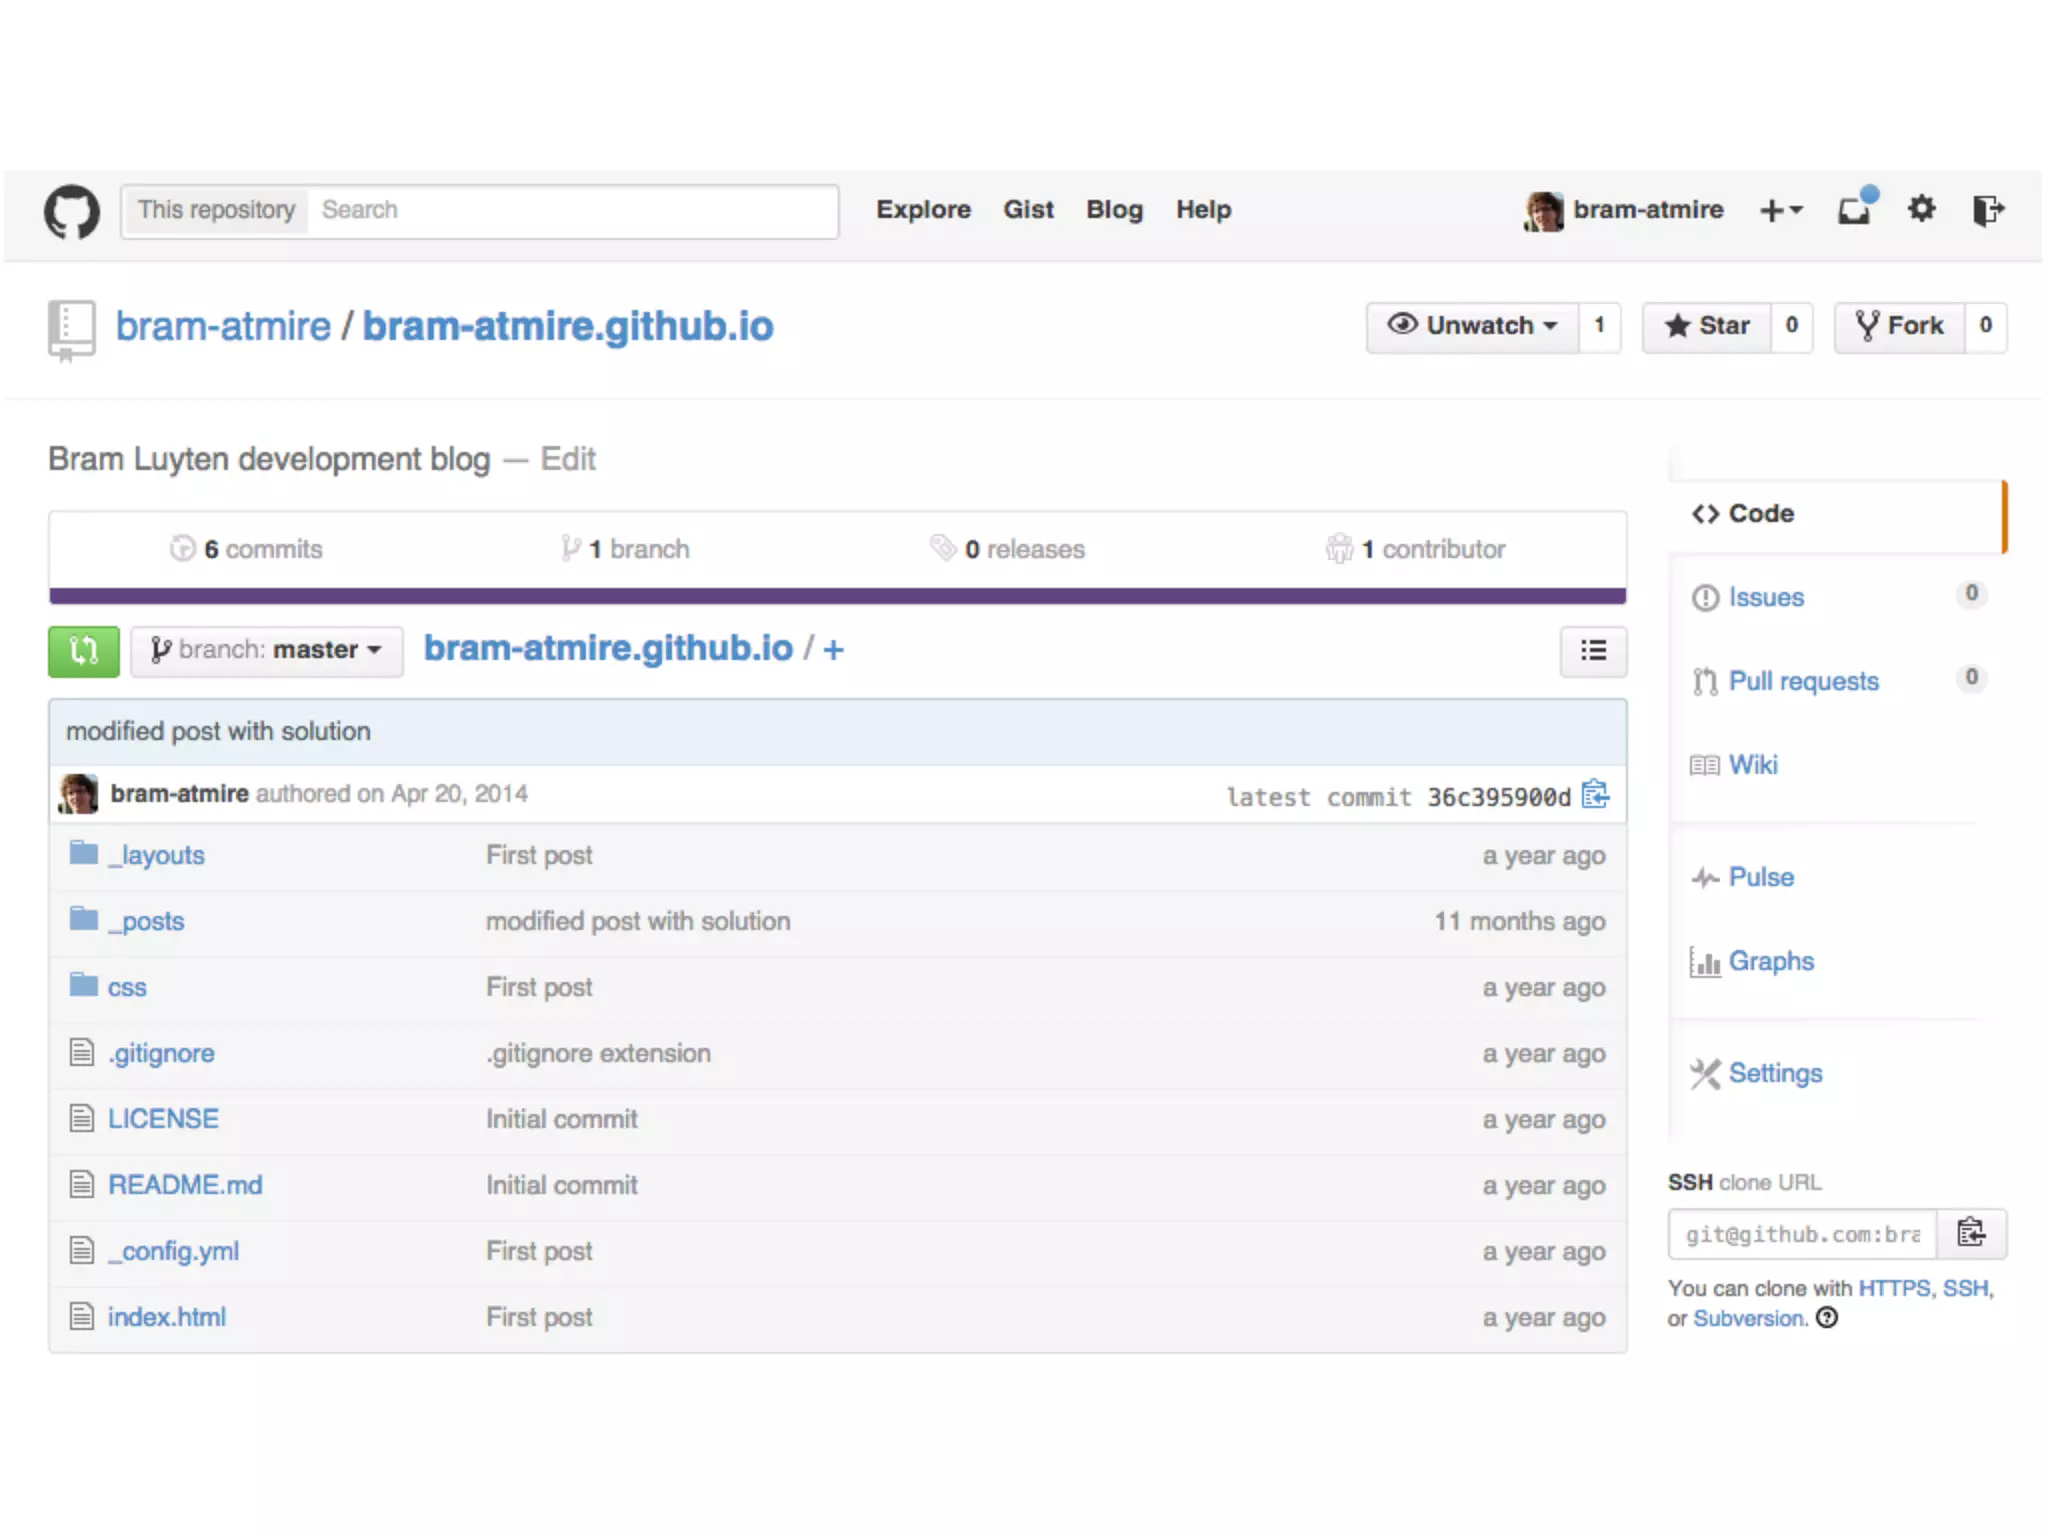Open the Unwatch dropdown
The height and width of the screenshot is (1536, 2048).
point(1472,326)
